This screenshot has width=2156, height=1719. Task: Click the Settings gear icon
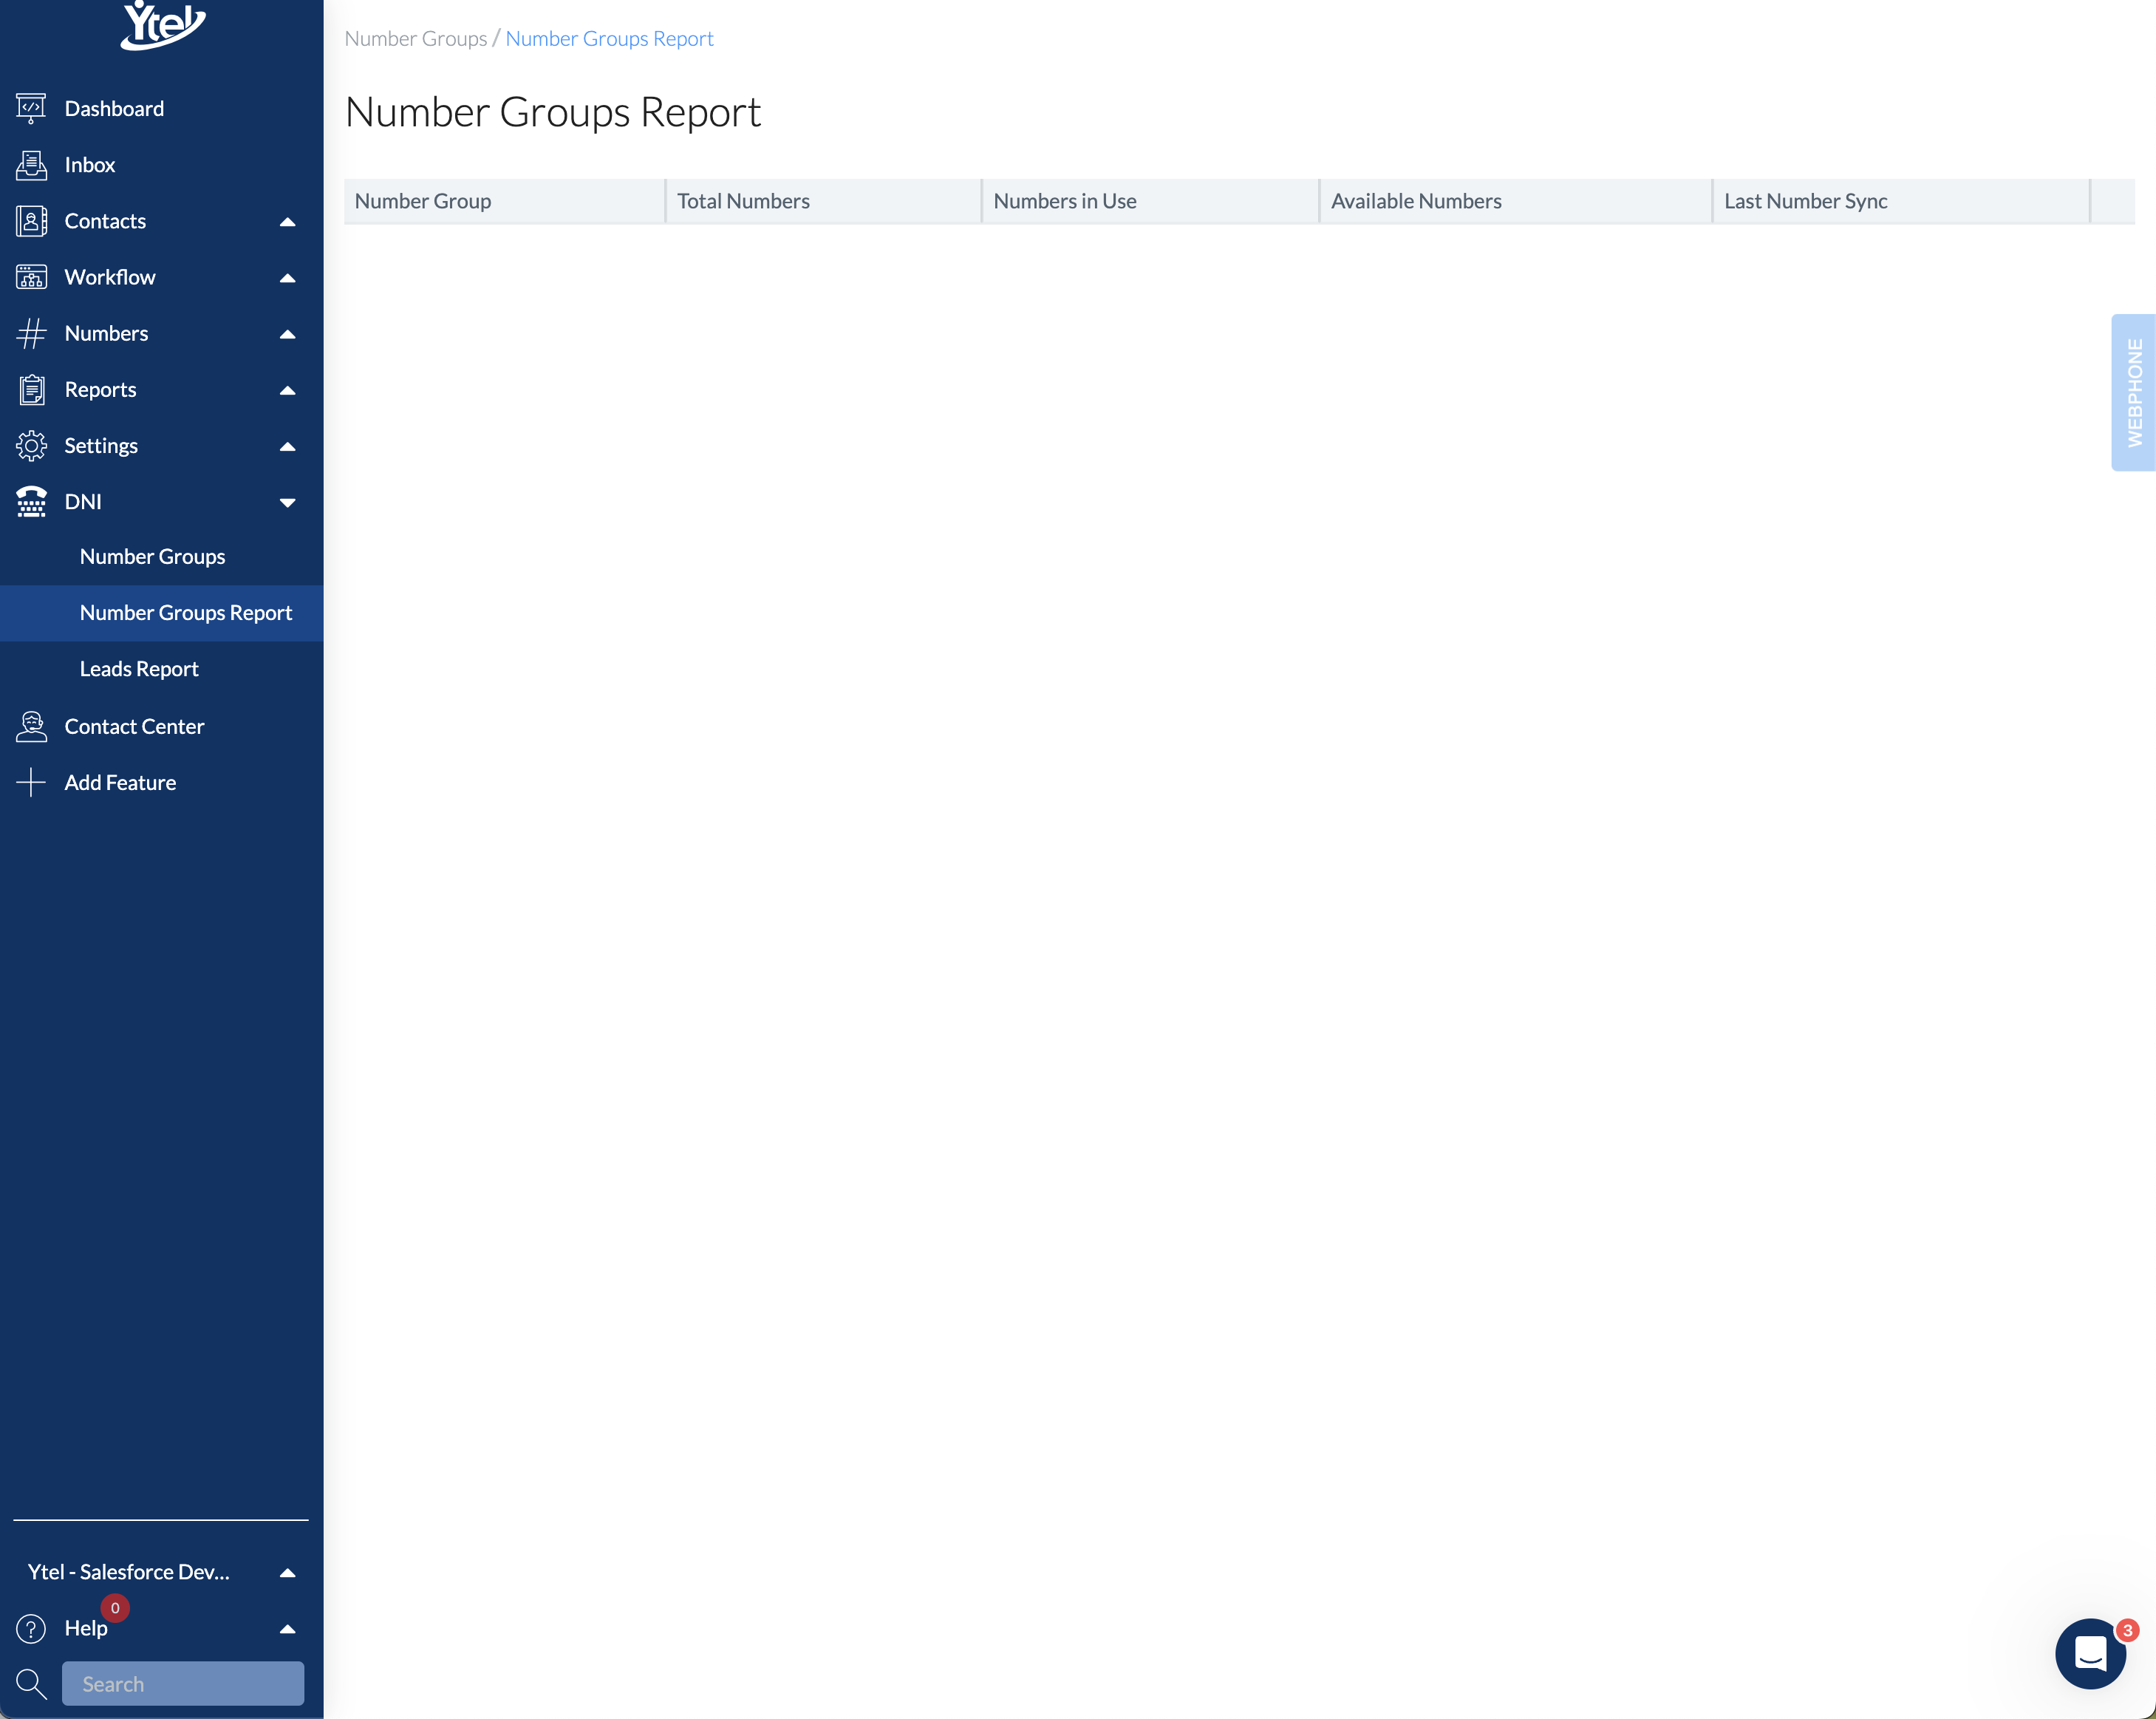coord(31,445)
